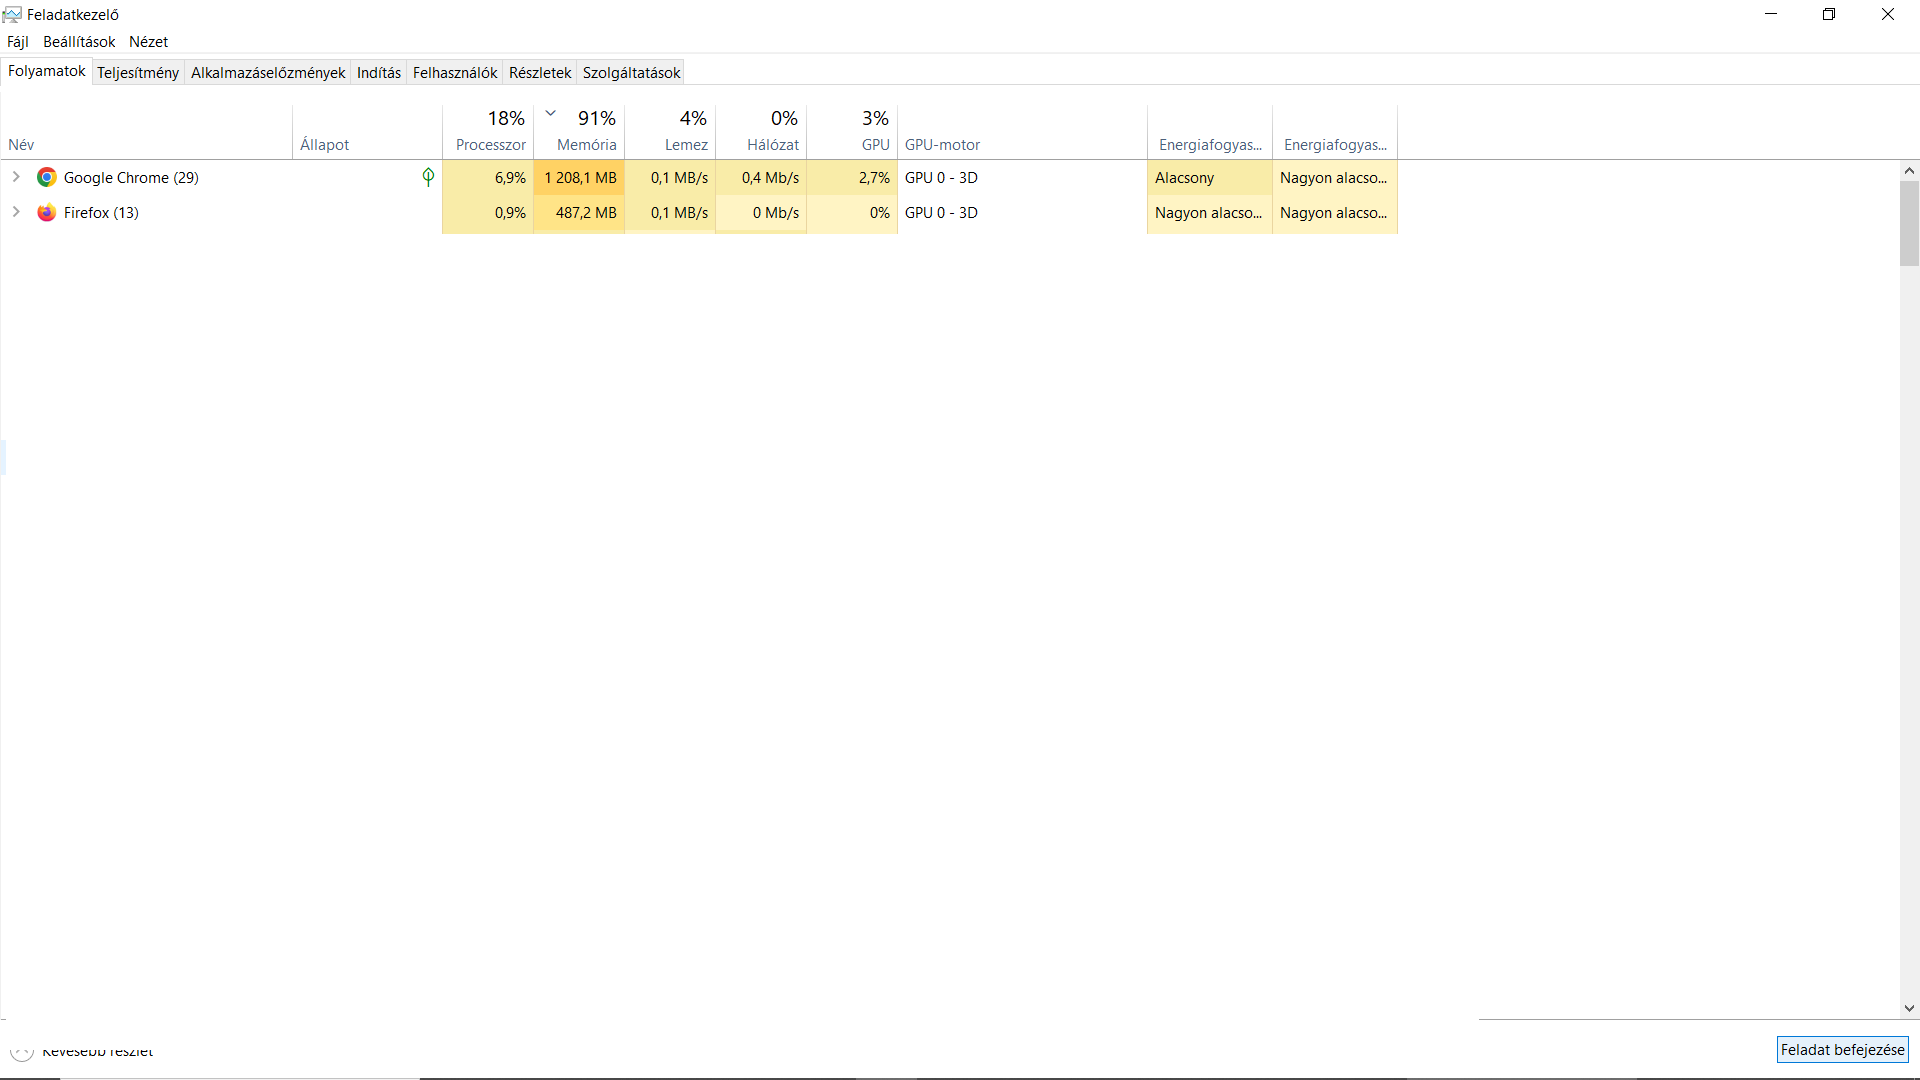Image resolution: width=1920 pixels, height=1080 pixels.
Task: Click the Google Chrome process icon
Action: click(46, 178)
